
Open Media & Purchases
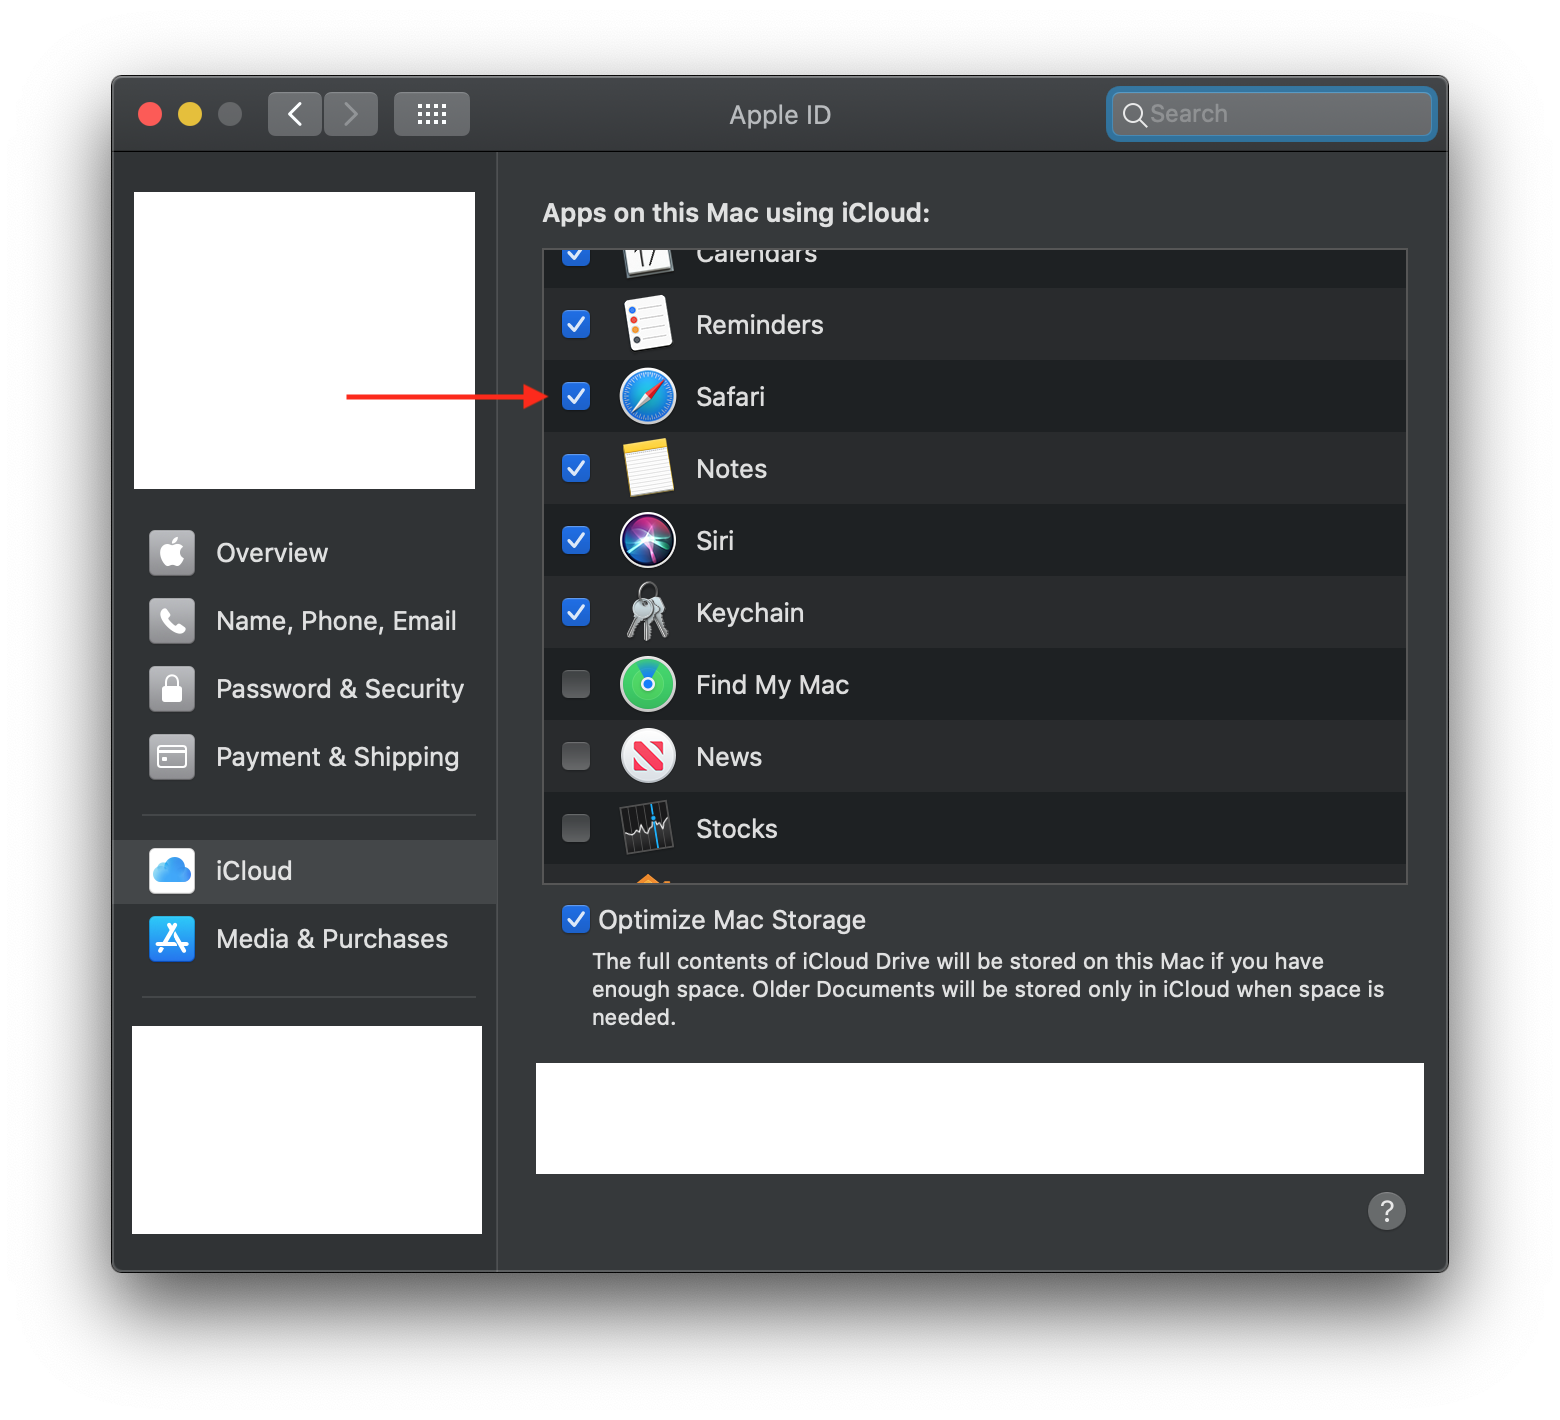(x=305, y=939)
